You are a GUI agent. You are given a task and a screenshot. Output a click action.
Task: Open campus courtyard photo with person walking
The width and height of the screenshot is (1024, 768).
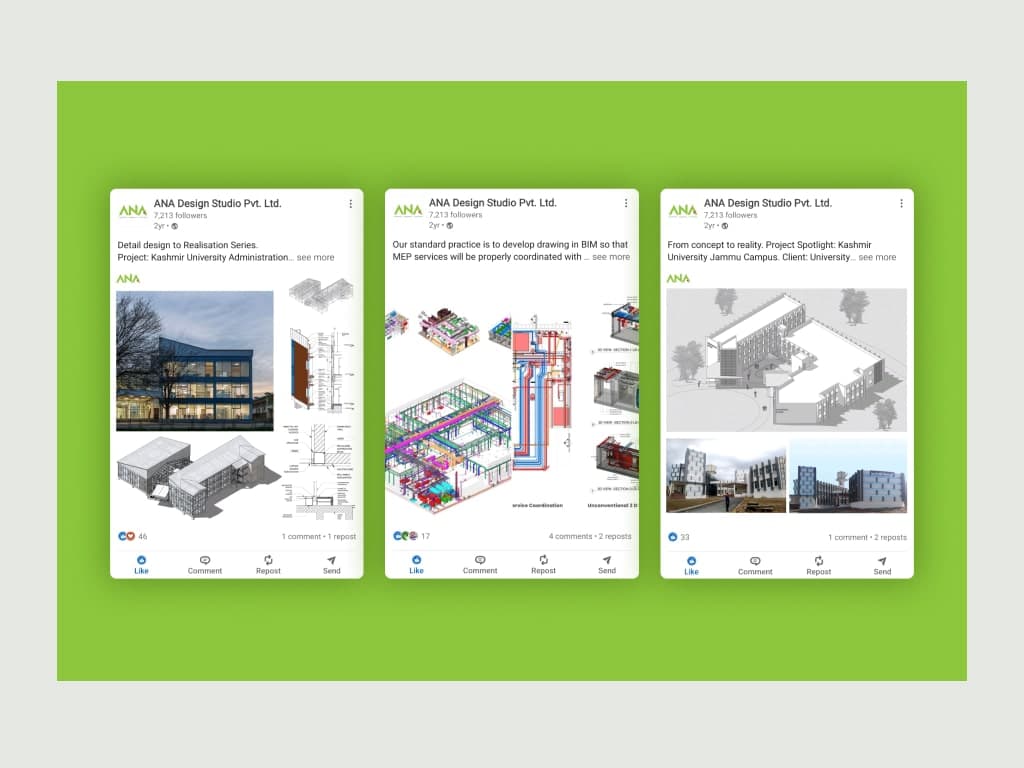(x=726, y=475)
